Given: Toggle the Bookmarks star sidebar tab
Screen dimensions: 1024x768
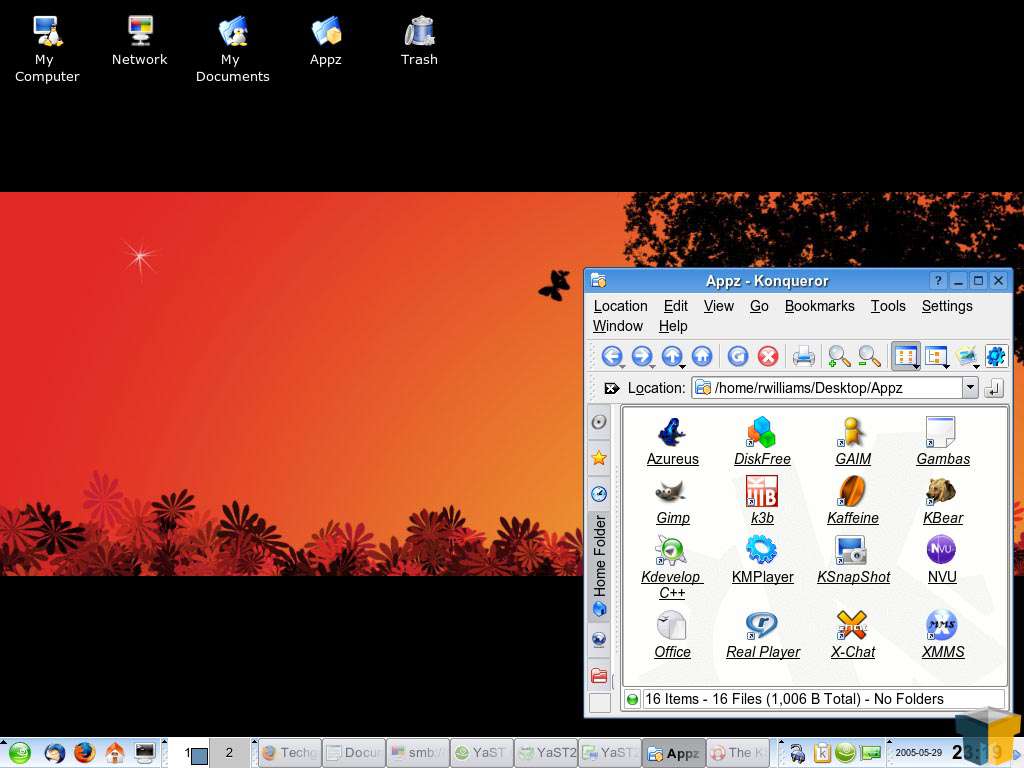Looking at the screenshot, I should (x=599, y=458).
